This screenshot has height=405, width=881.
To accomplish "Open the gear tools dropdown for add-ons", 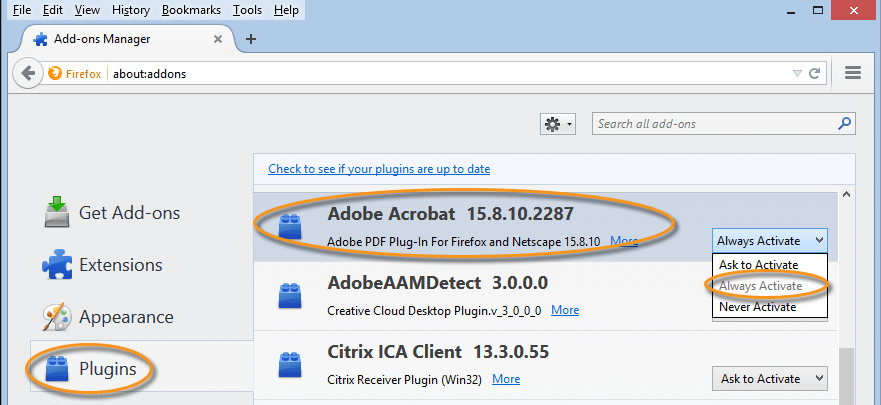I will (x=558, y=124).
